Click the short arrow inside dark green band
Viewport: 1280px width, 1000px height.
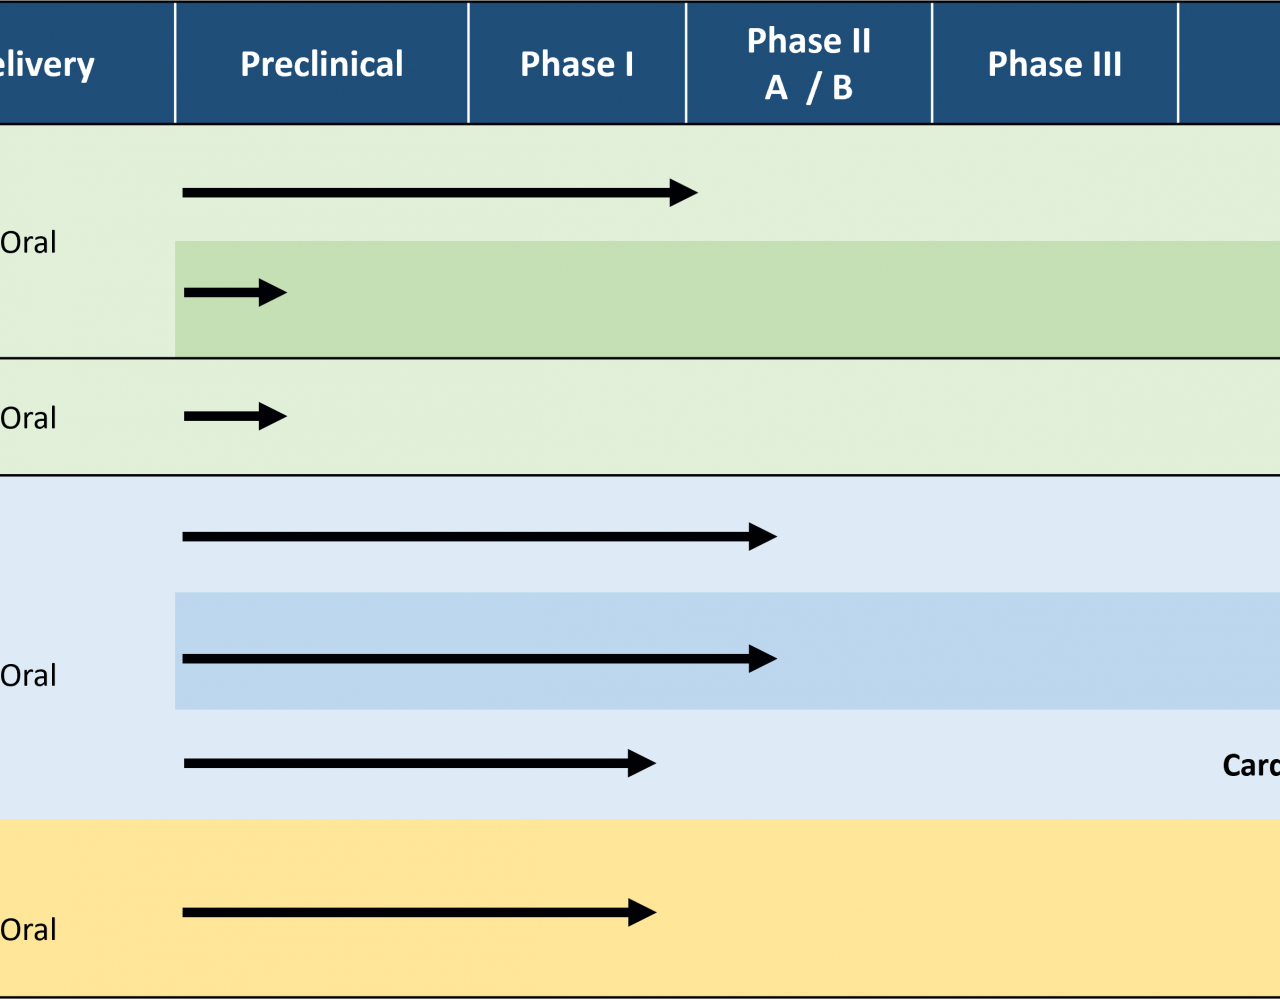click(235, 293)
